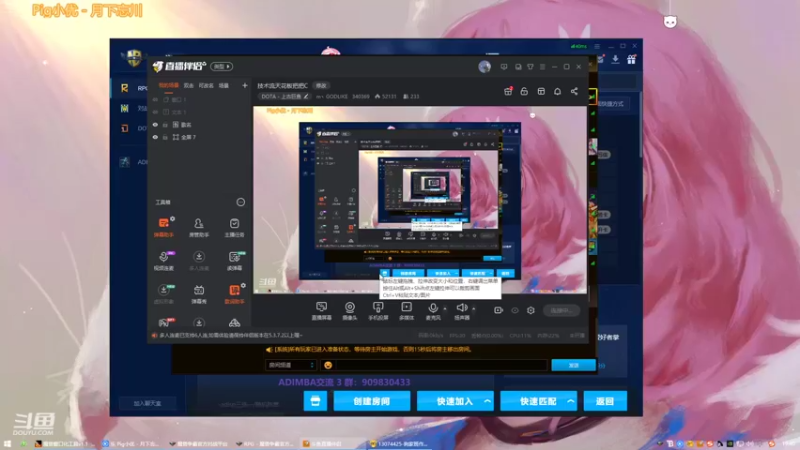Screen dimensions: 800x450
Task: Expand the speaker options arrow
Action: [473, 308]
